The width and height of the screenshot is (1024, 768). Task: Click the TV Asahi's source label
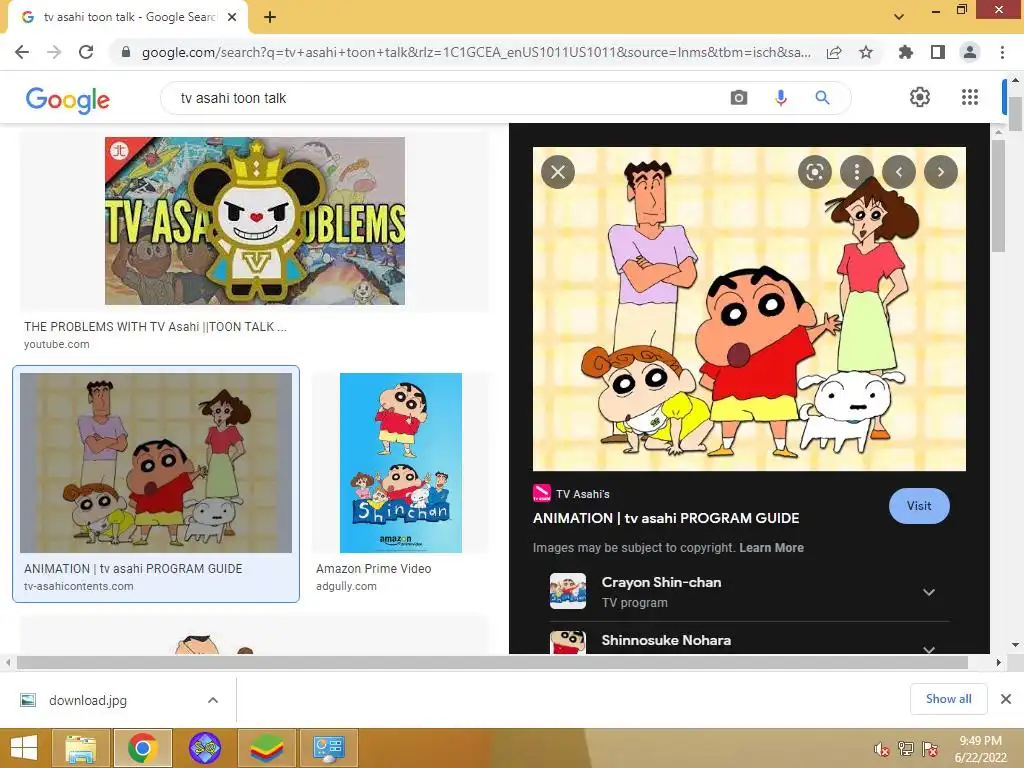click(583, 494)
